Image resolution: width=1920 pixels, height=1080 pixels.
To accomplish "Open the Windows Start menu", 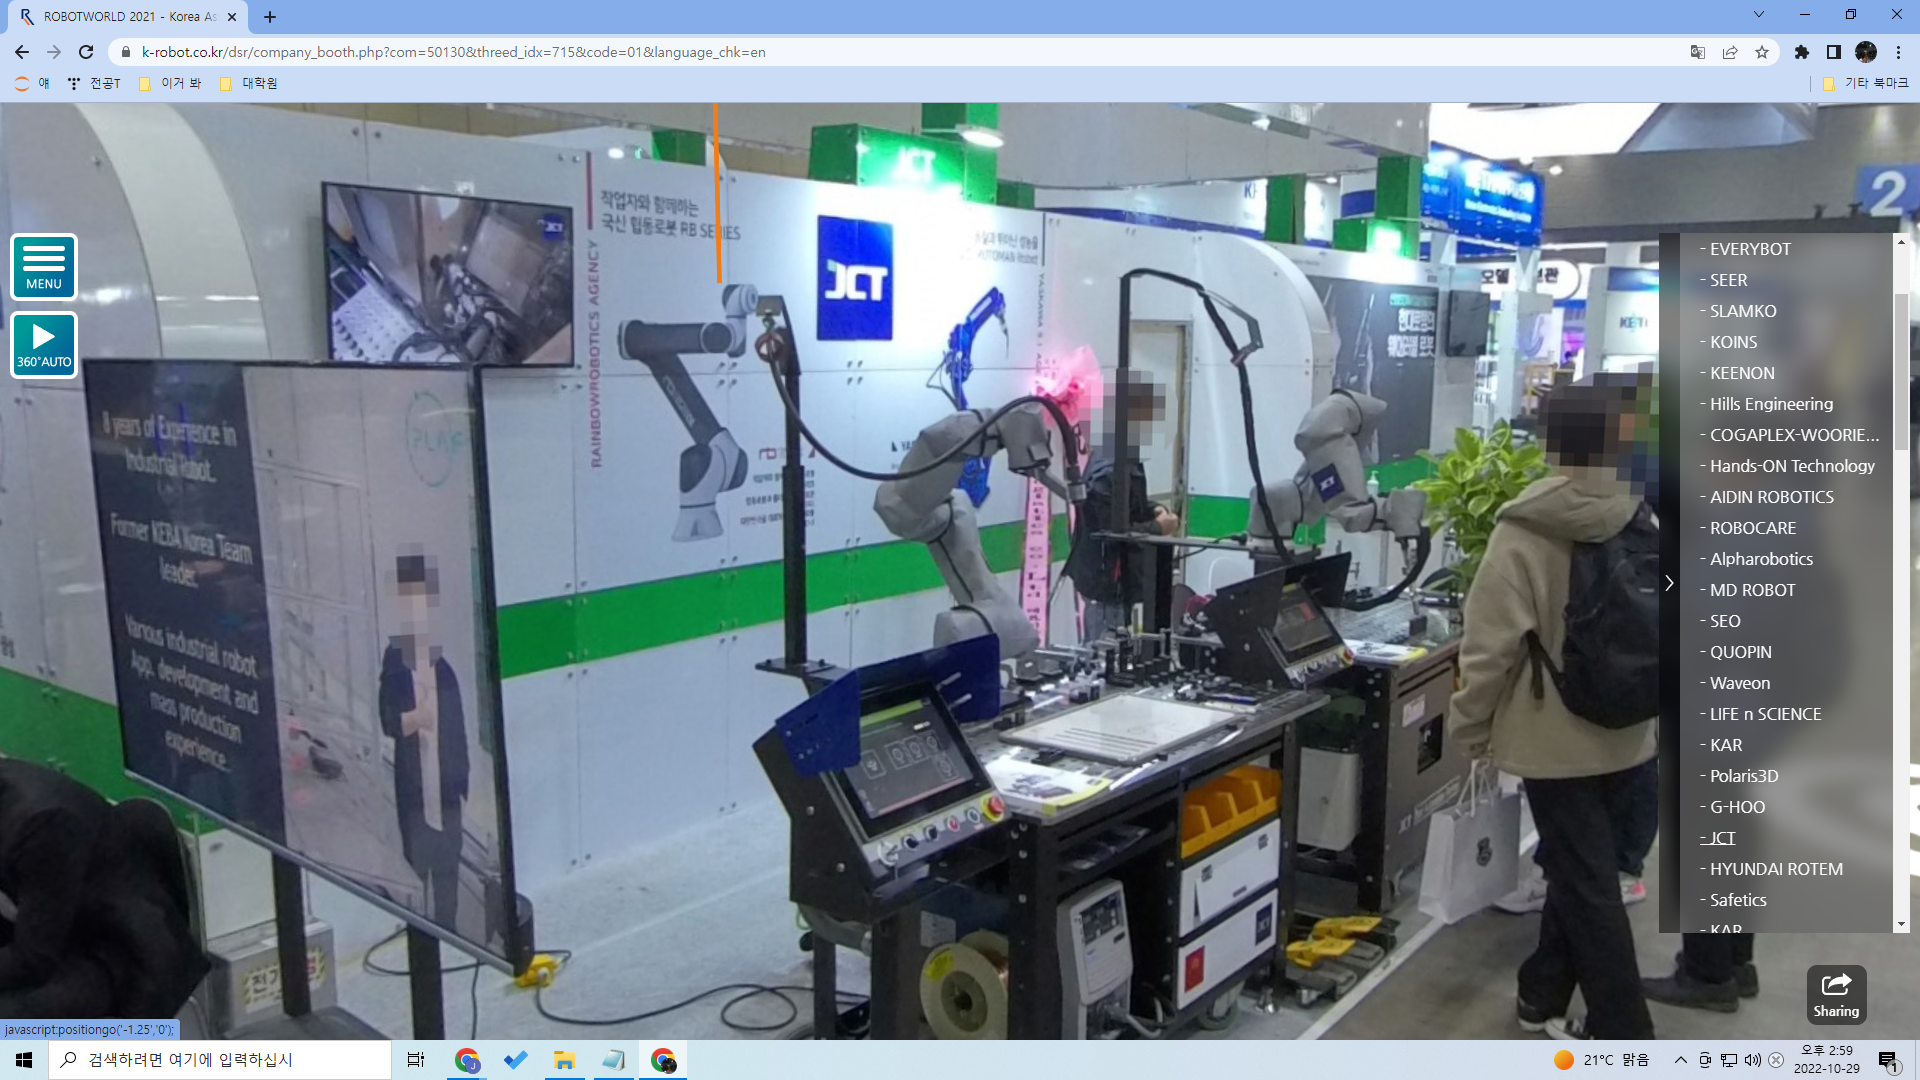I will click(24, 1060).
